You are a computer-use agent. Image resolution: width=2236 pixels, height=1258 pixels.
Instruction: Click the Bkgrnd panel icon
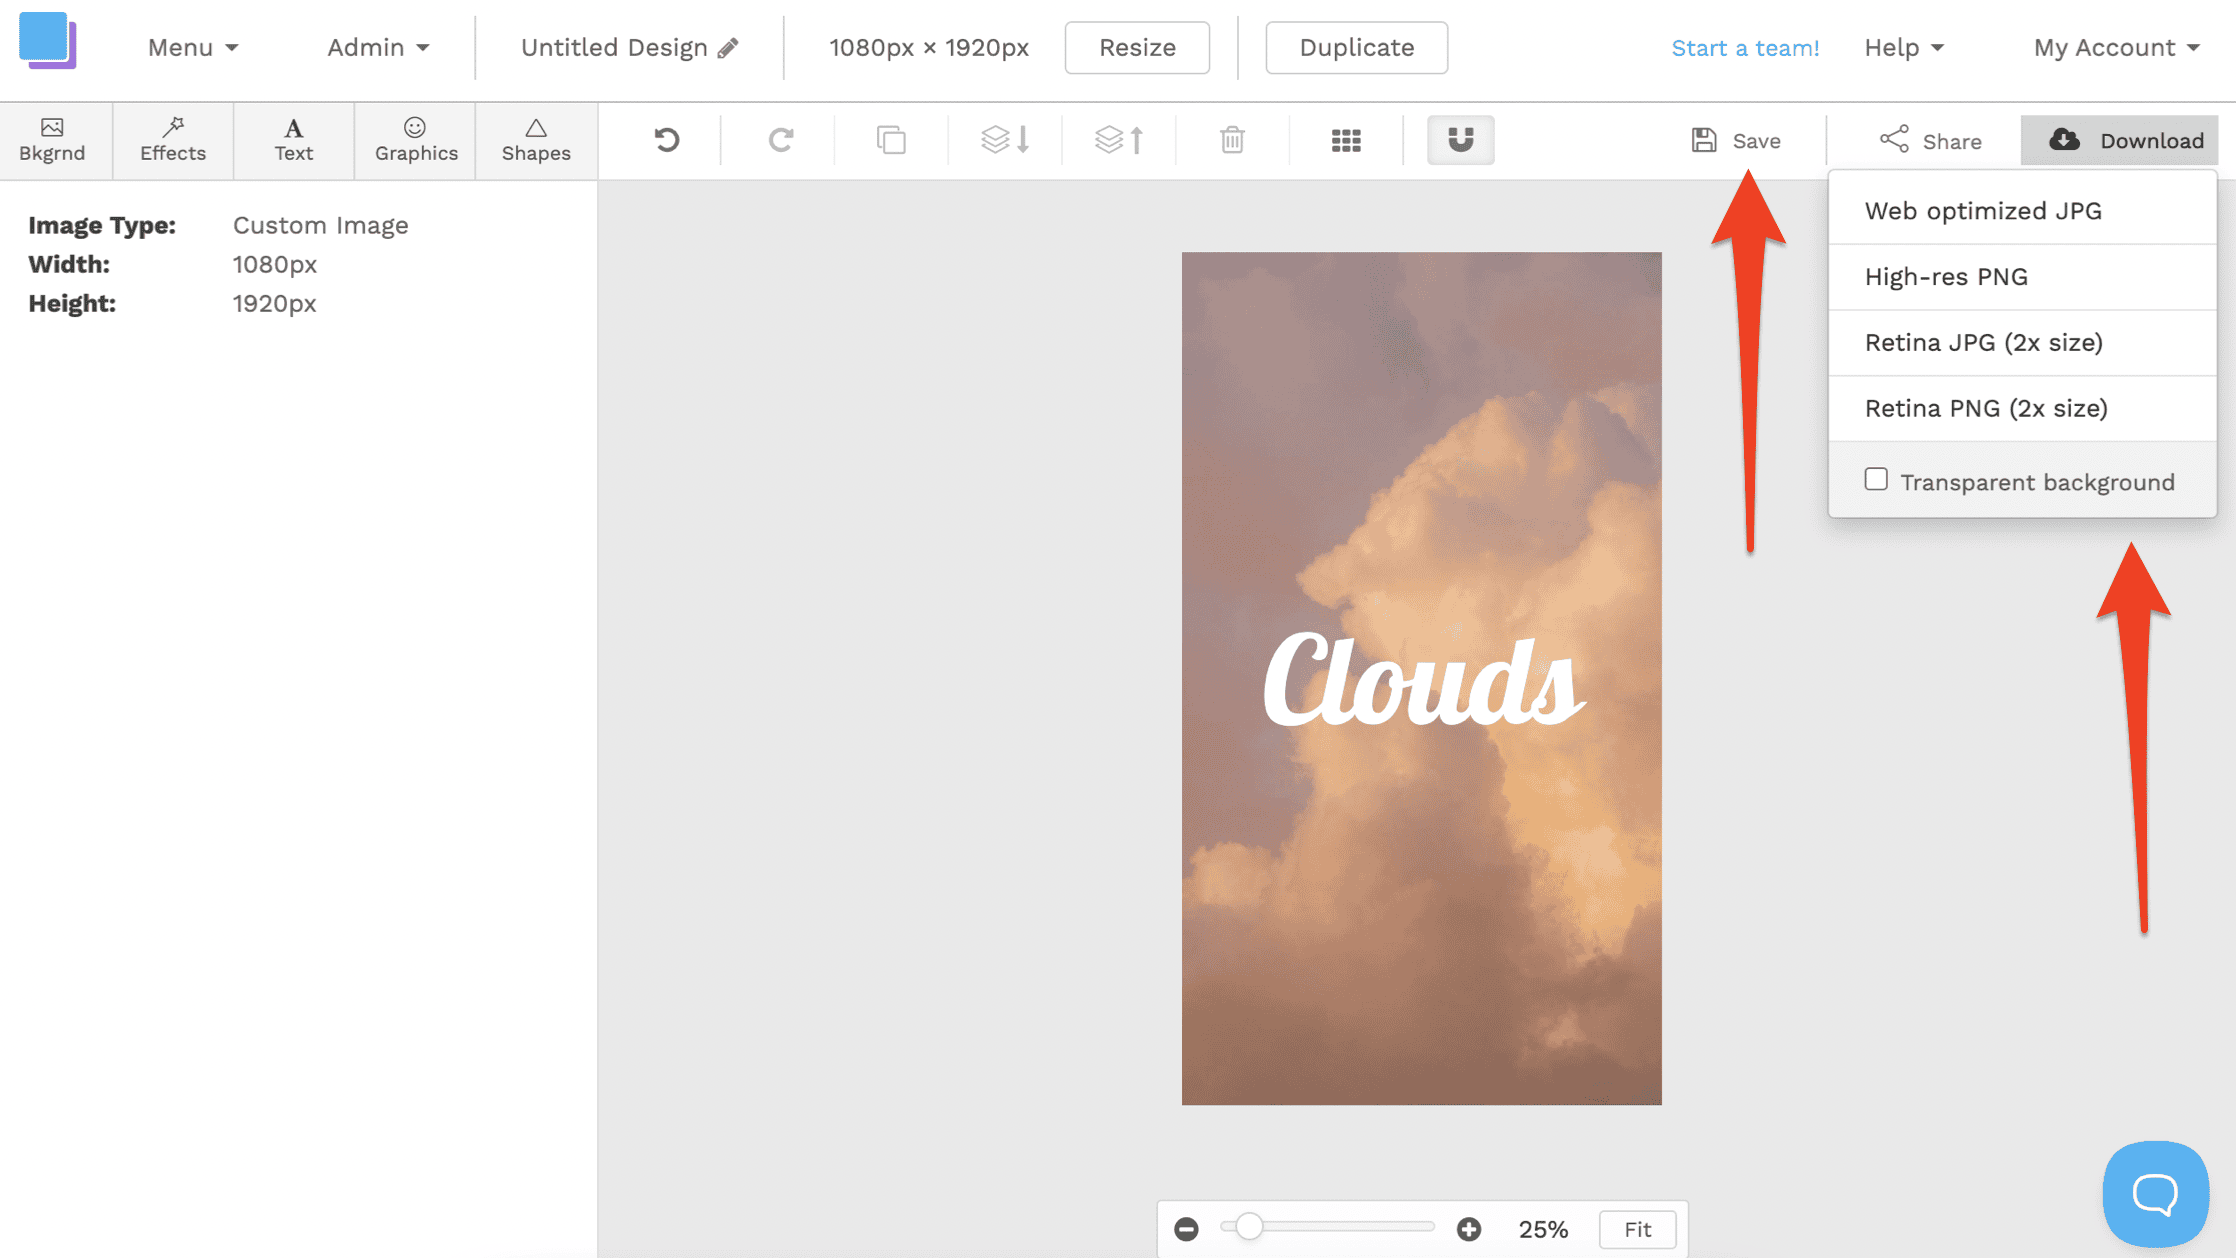coord(52,138)
